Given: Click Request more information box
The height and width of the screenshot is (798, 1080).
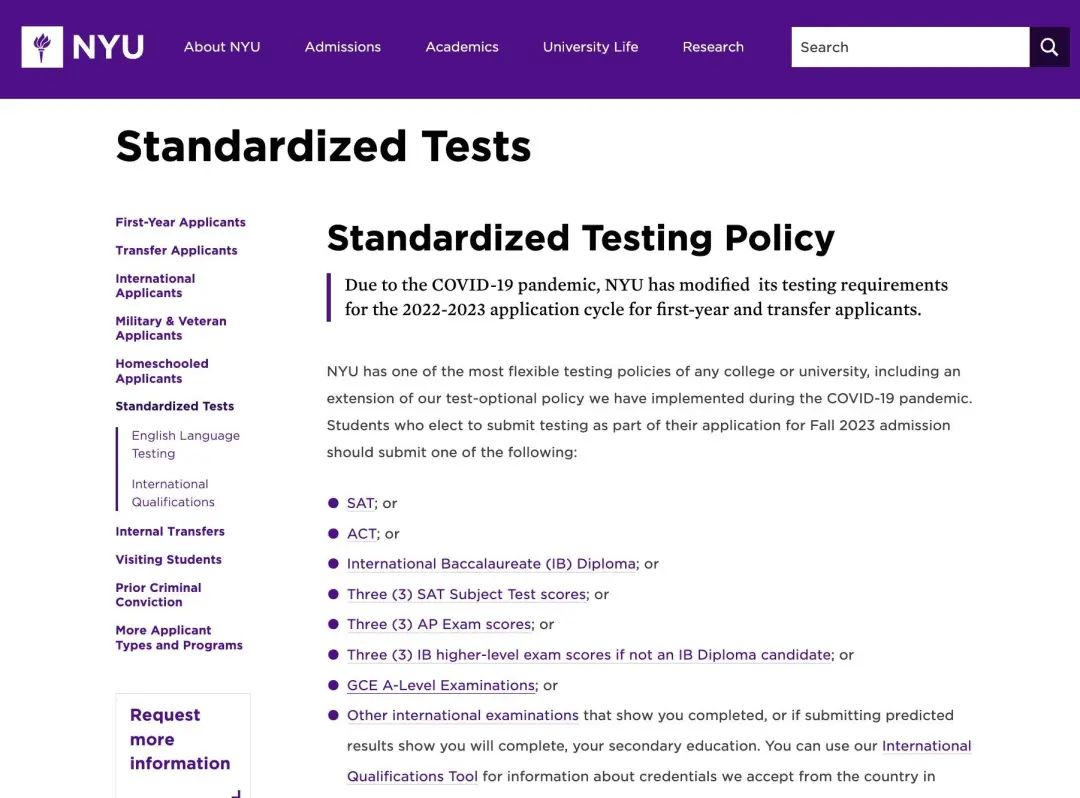Looking at the screenshot, I should [x=183, y=745].
